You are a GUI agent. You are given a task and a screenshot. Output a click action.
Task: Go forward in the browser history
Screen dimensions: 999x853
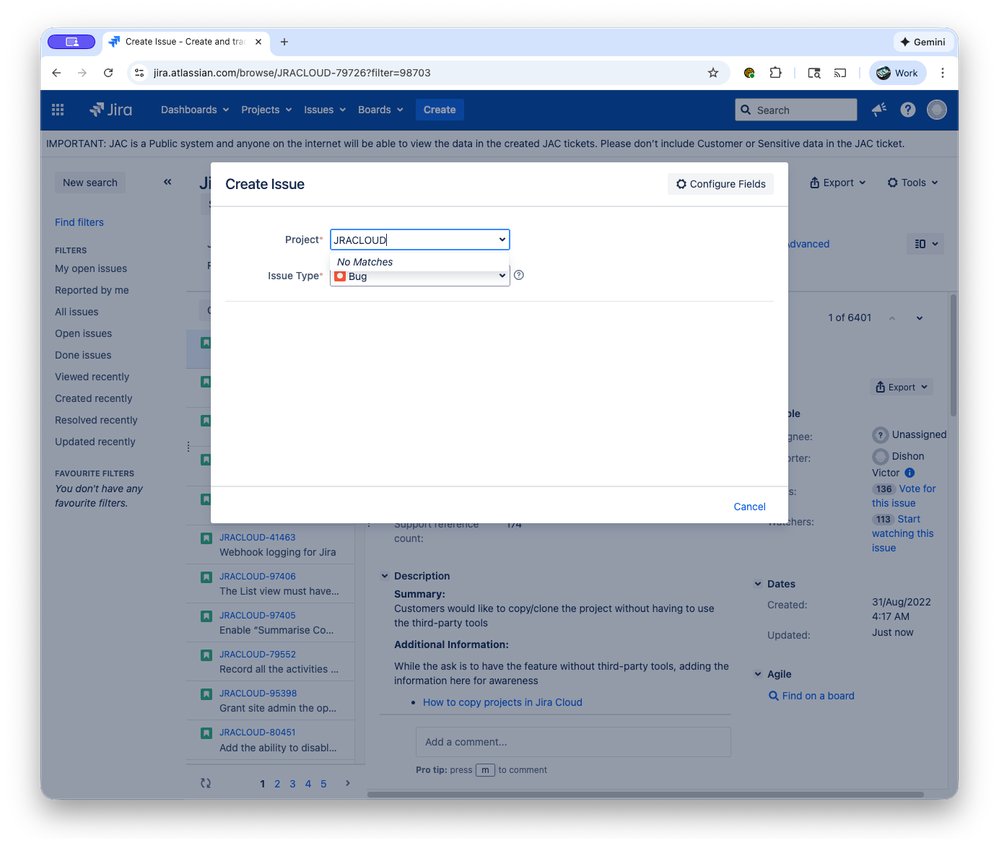pyautogui.click(x=82, y=73)
